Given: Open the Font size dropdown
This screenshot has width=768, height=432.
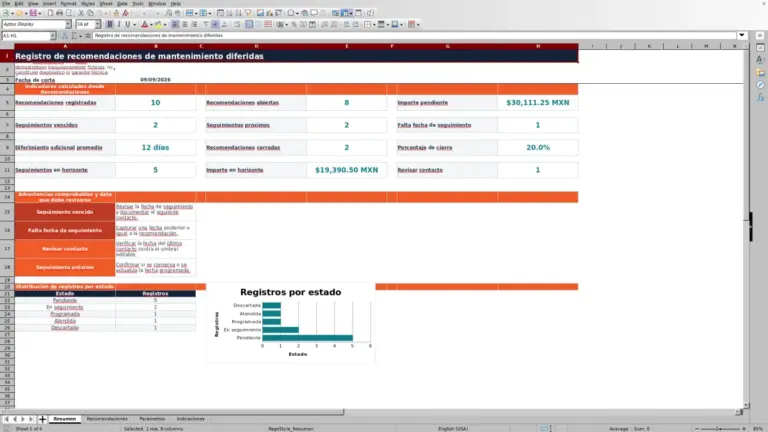Looking at the screenshot, I should 97,24.
